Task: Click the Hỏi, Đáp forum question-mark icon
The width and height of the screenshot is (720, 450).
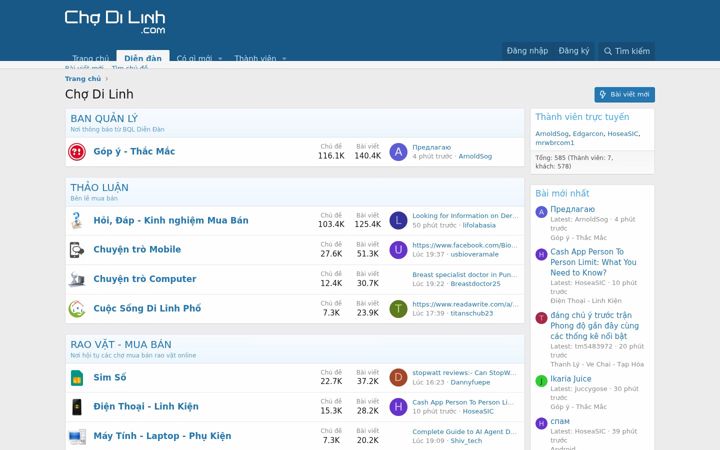Action: pos(77,220)
